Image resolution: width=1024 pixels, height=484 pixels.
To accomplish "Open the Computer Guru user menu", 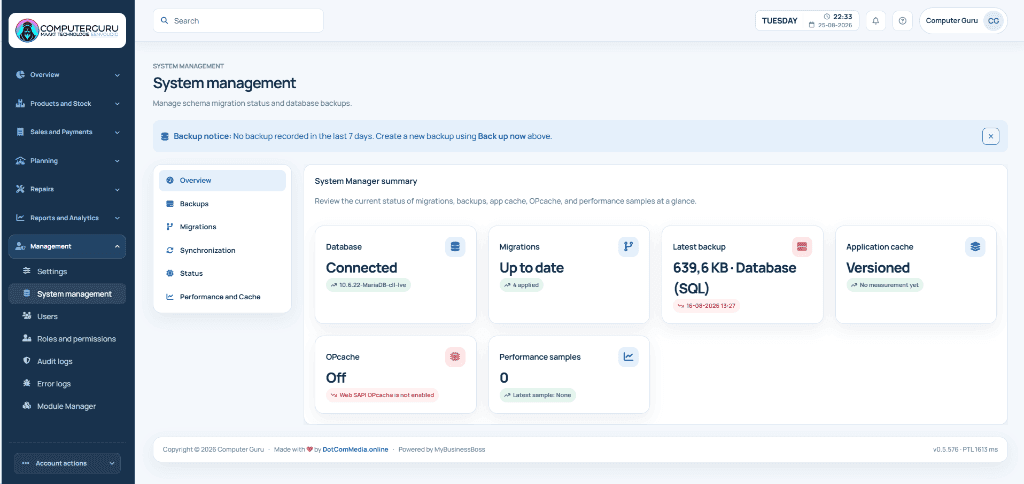I will 963,21.
